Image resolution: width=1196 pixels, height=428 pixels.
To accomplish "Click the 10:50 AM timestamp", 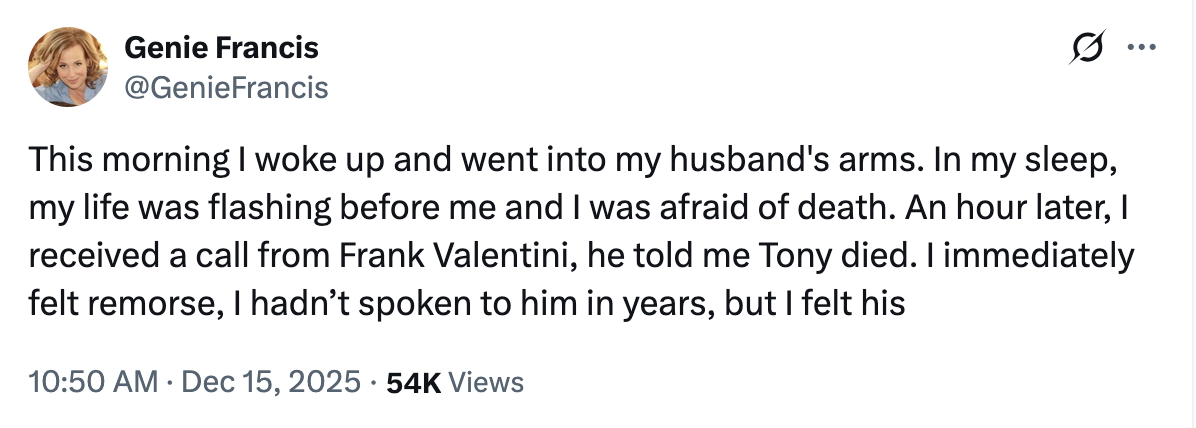I will [x=93, y=381].
